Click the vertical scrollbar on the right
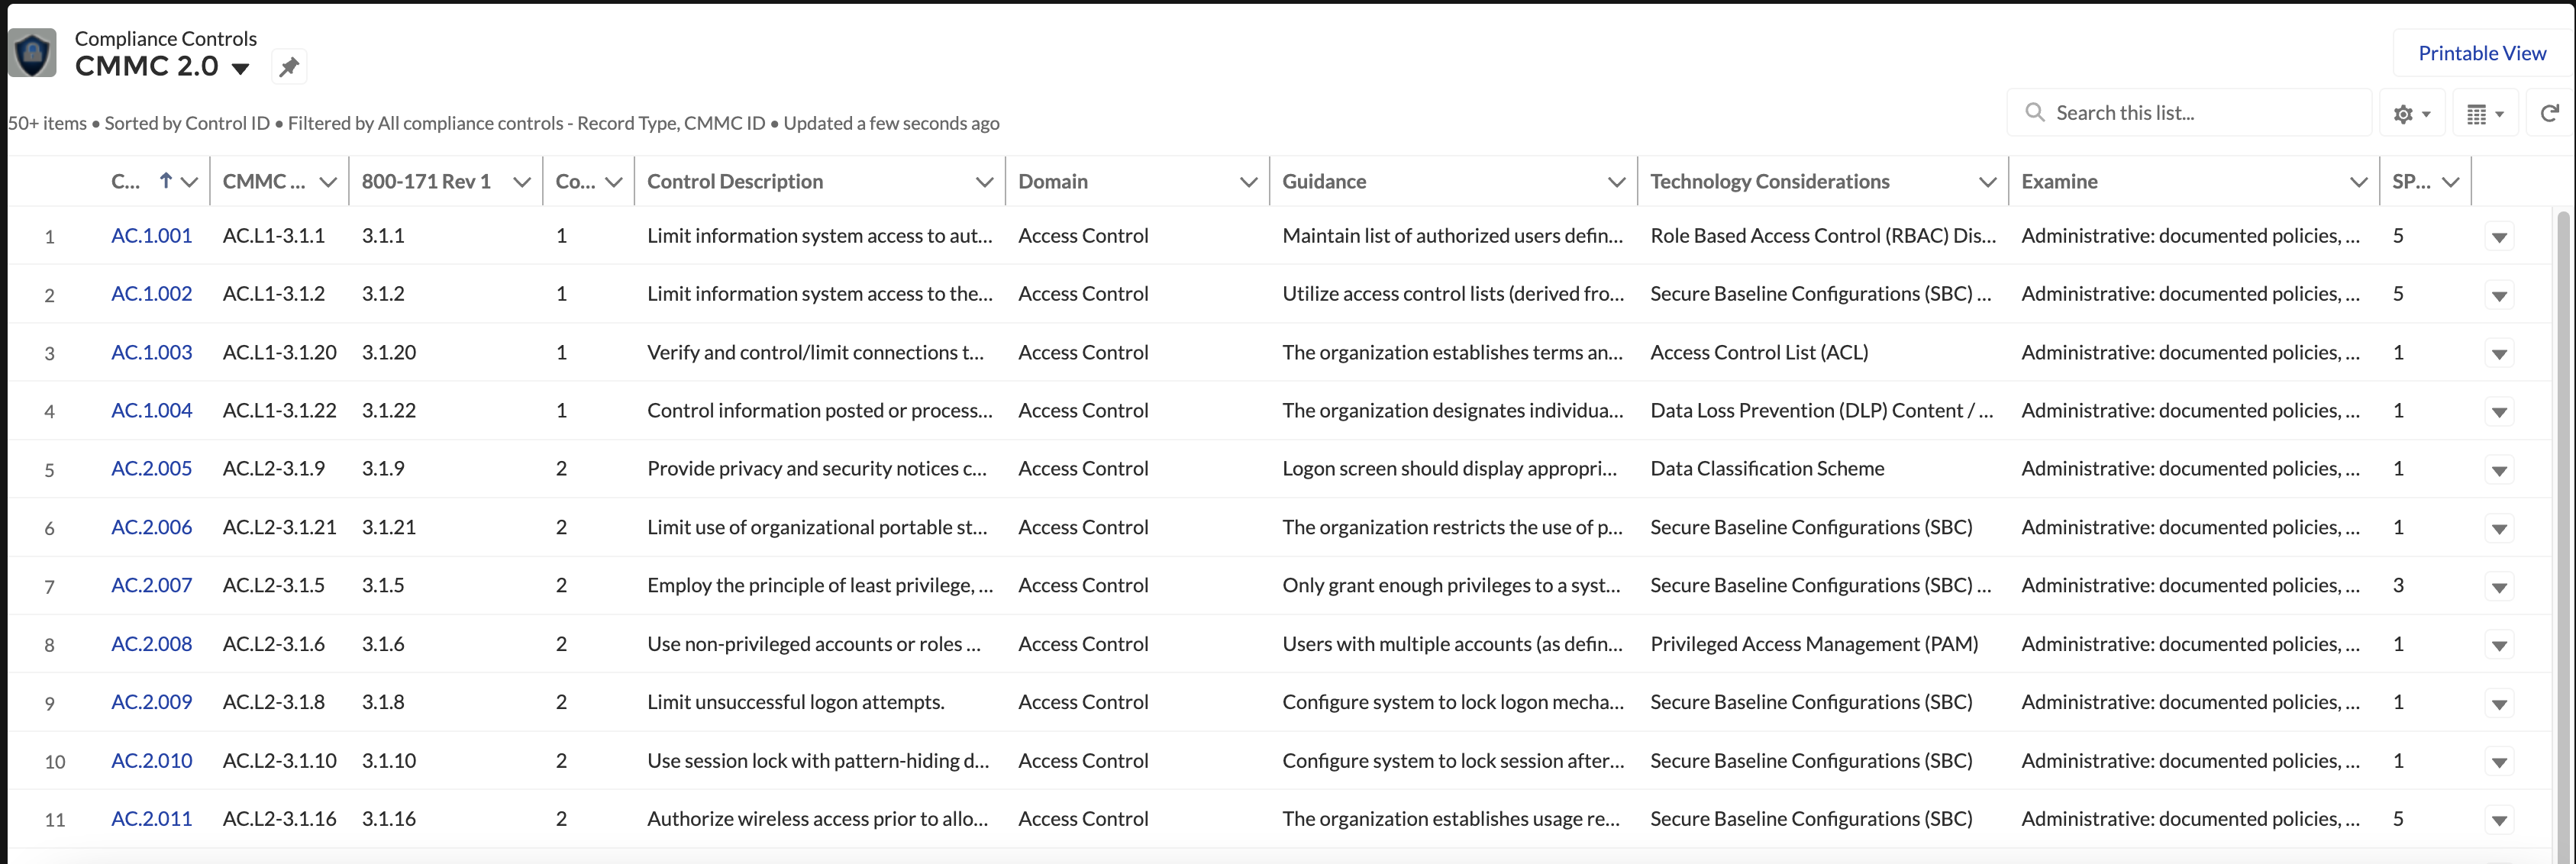 [x=2562, y=500]
